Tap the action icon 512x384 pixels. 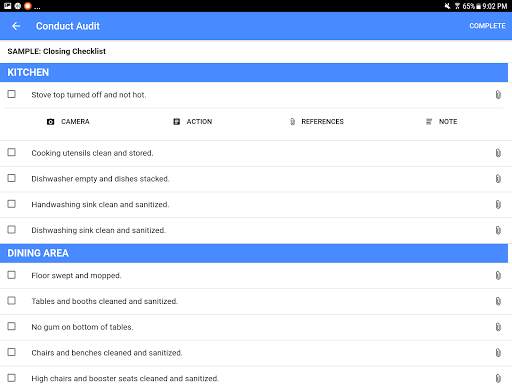click(177, 122)
